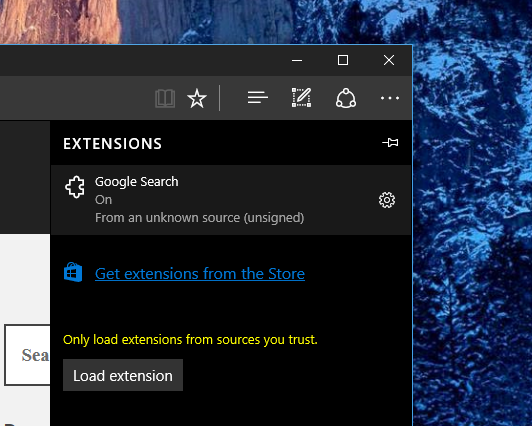Open Reading view book icon

click(x=165, y=98)
